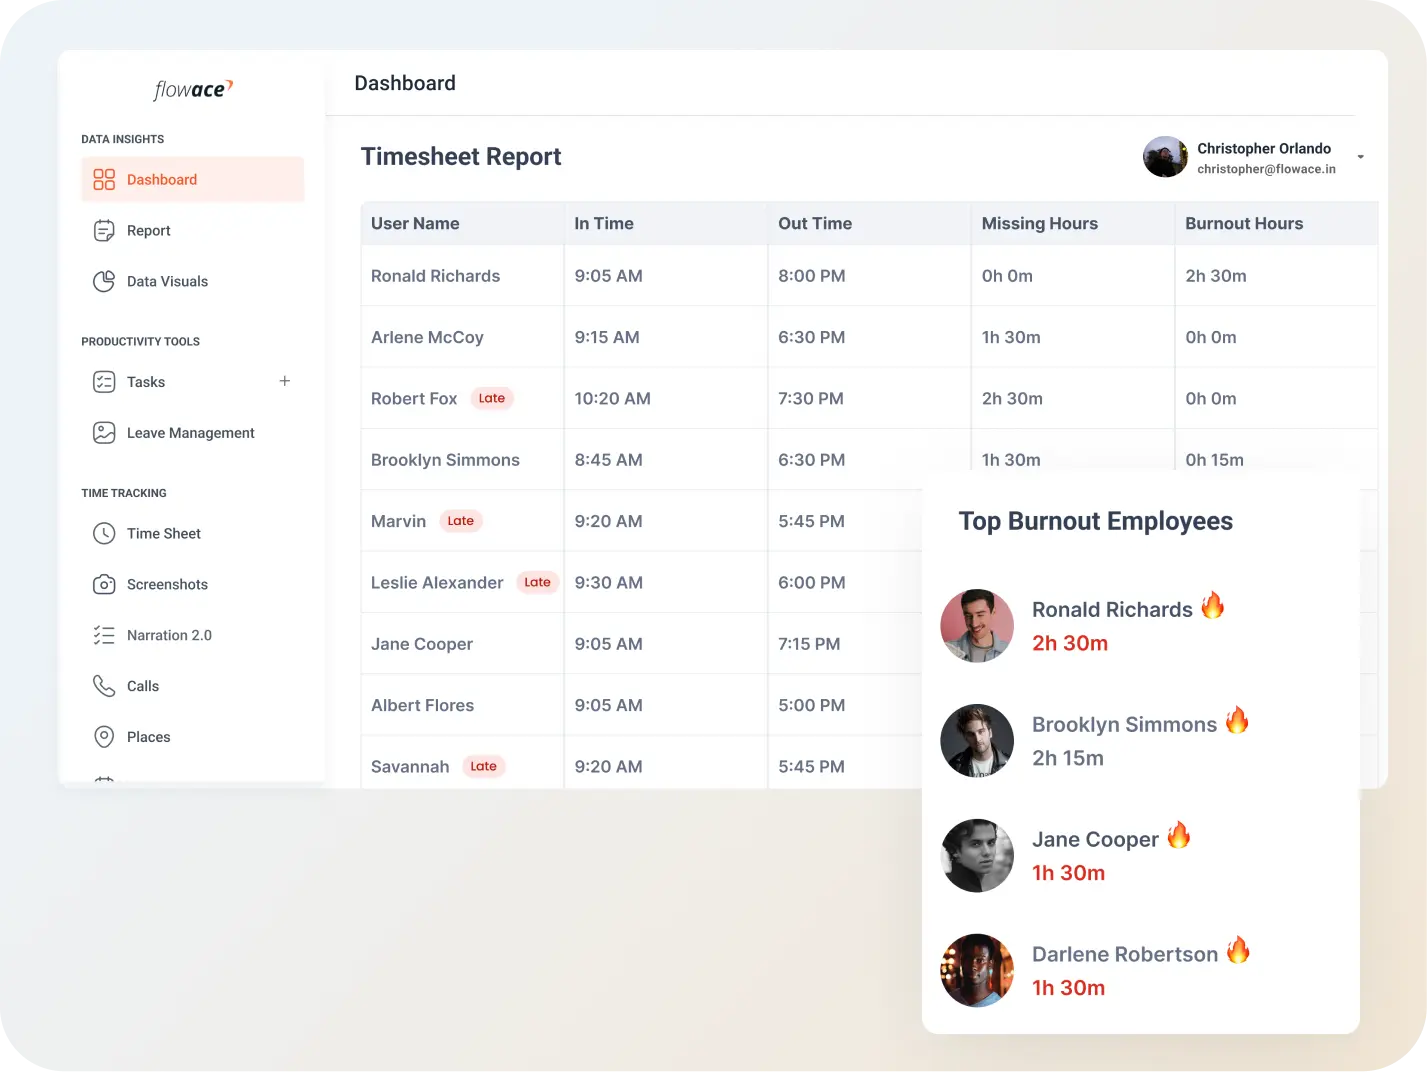Switch to the Leave Management section
This screenshot has width=1427, height=1072.
pos(190,432)
